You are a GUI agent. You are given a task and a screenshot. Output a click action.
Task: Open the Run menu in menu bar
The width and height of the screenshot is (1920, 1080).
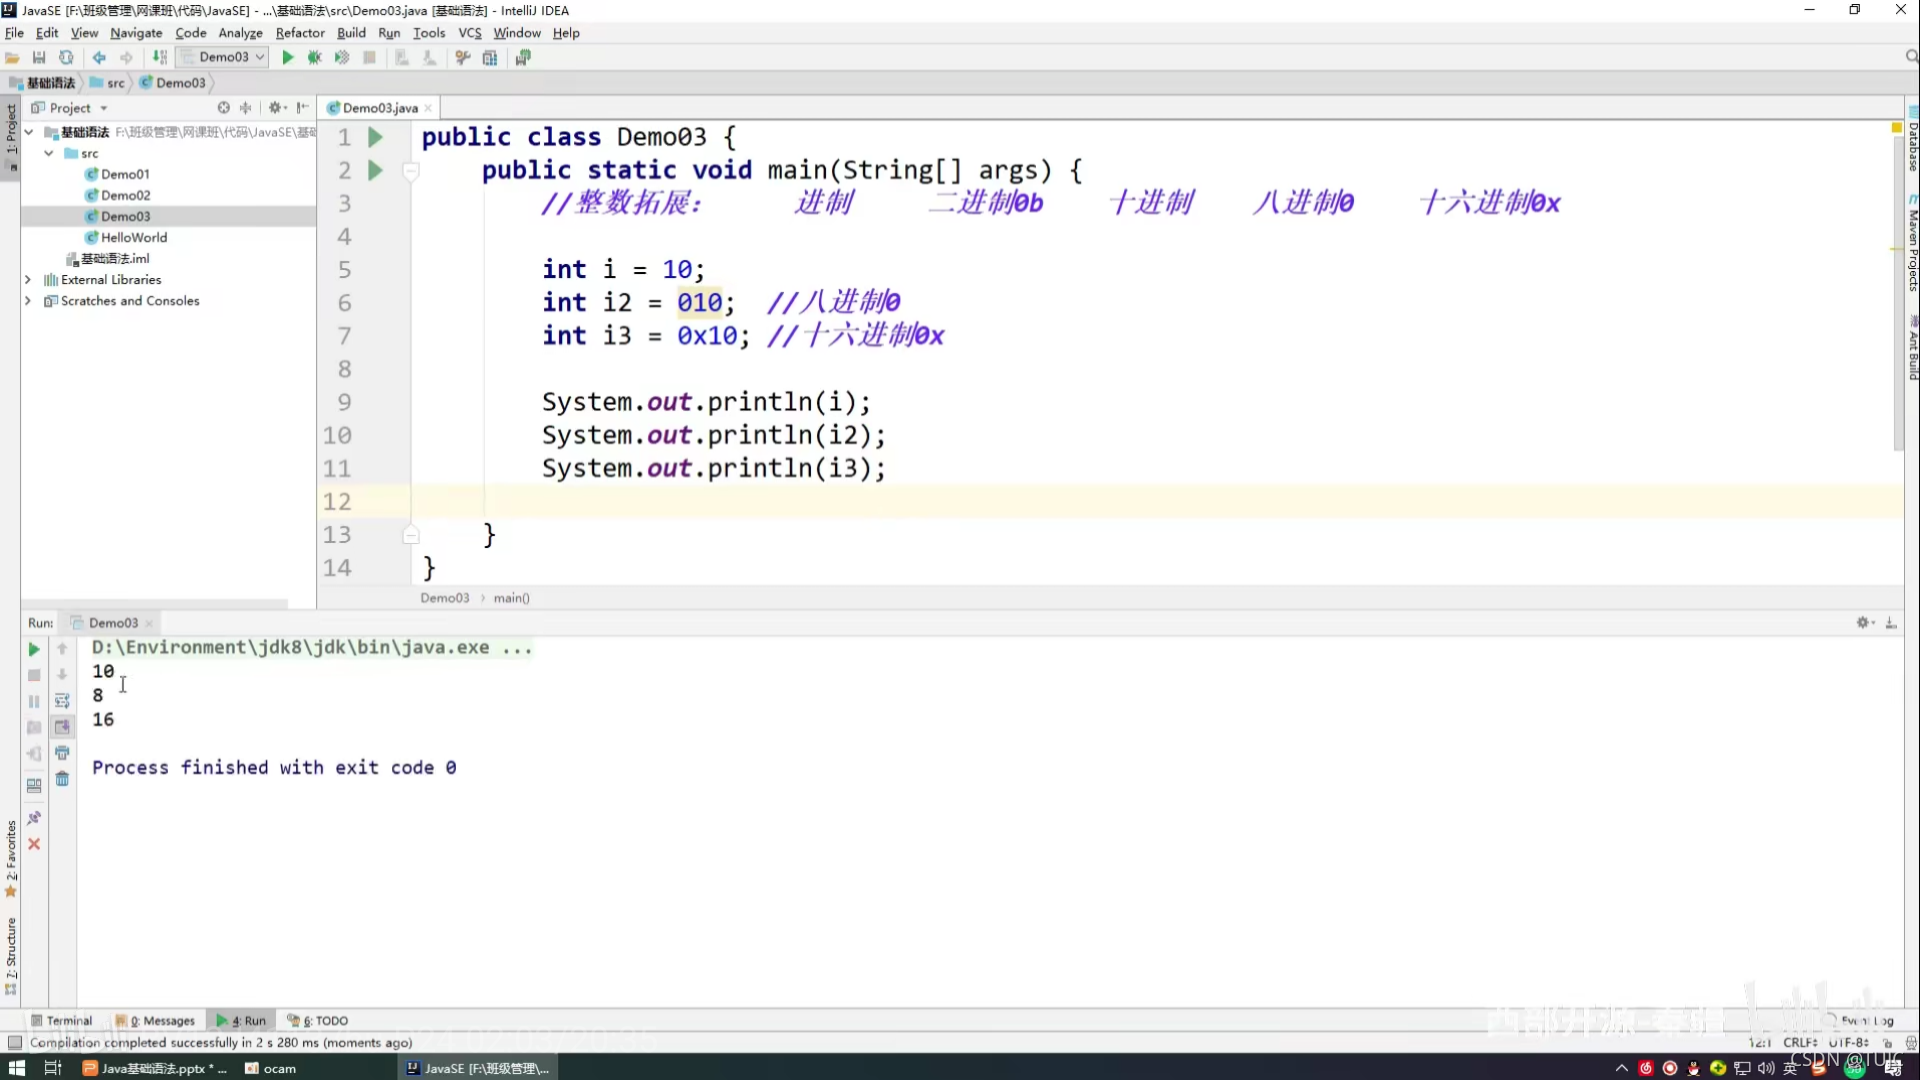(x=388, y=33)
